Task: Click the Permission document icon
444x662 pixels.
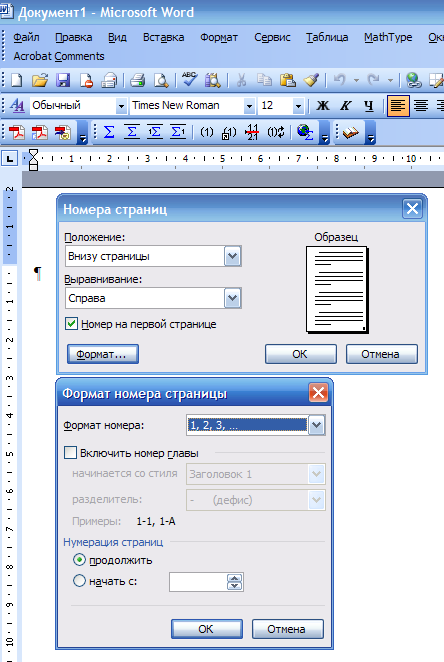Action: coord(87,80)
